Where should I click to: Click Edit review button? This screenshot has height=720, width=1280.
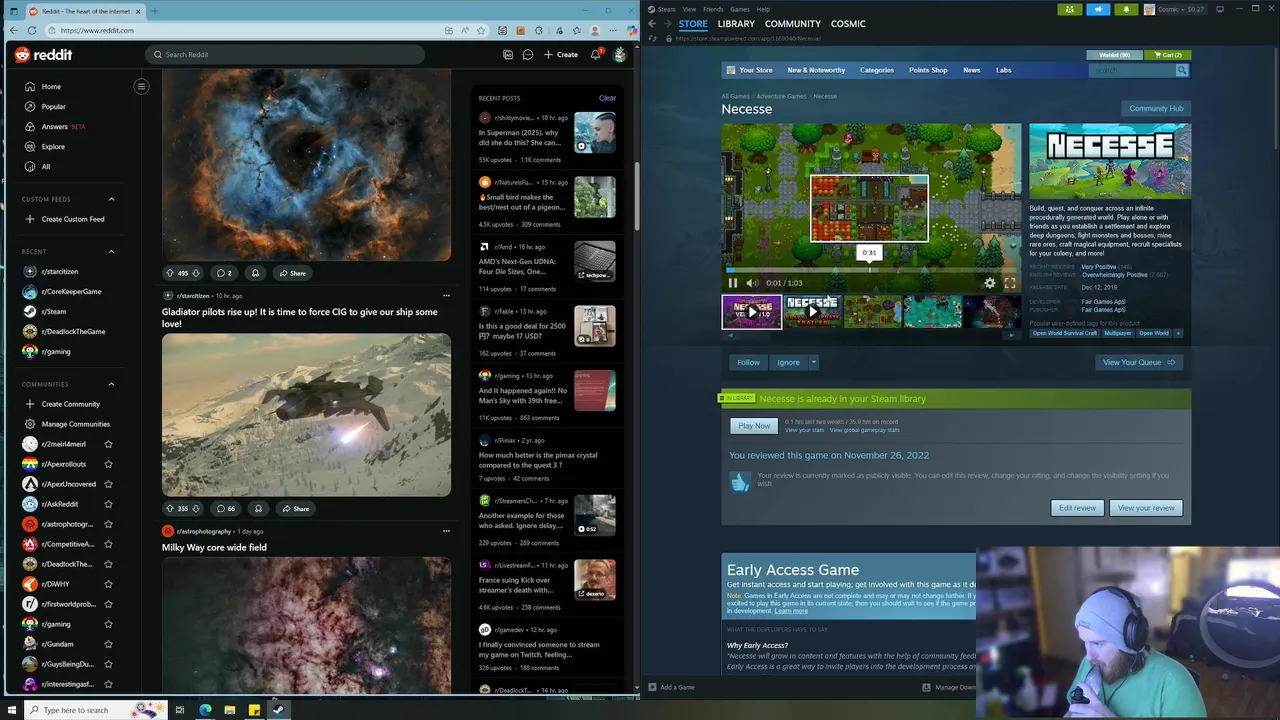click(1077, 508)
